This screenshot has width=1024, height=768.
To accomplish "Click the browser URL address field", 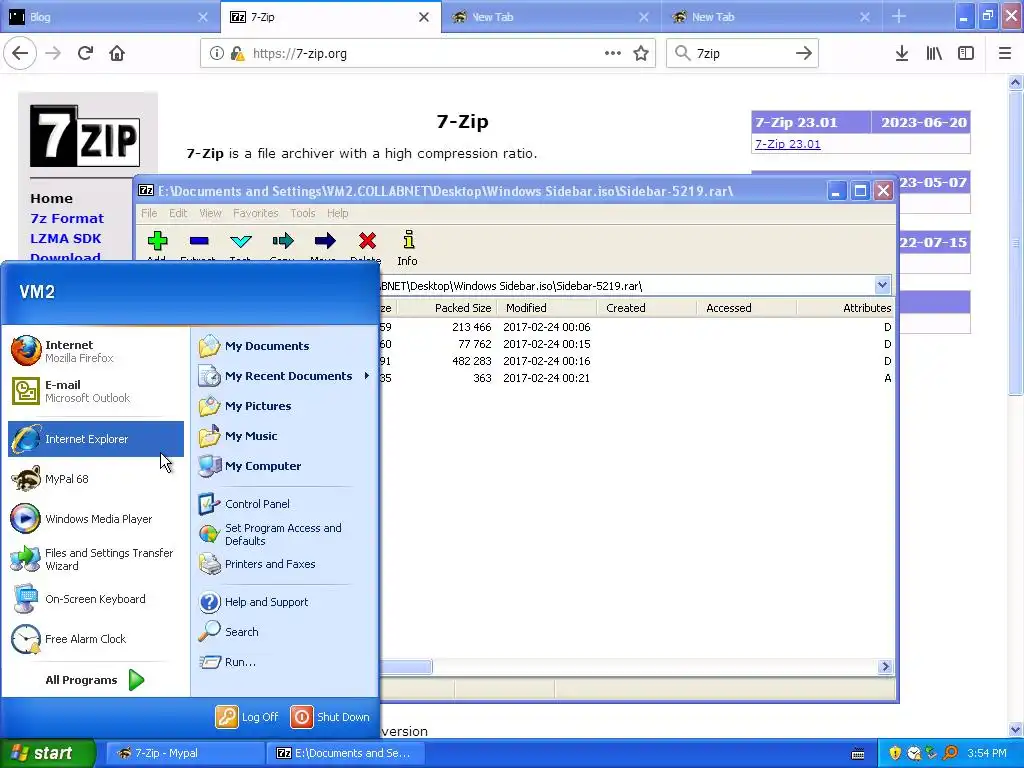I will [428, 54].
